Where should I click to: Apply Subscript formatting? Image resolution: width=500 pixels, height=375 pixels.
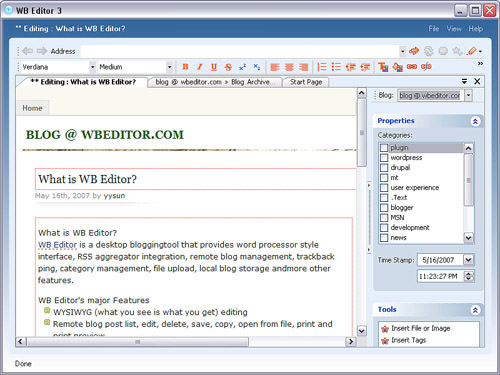point(257,67)
